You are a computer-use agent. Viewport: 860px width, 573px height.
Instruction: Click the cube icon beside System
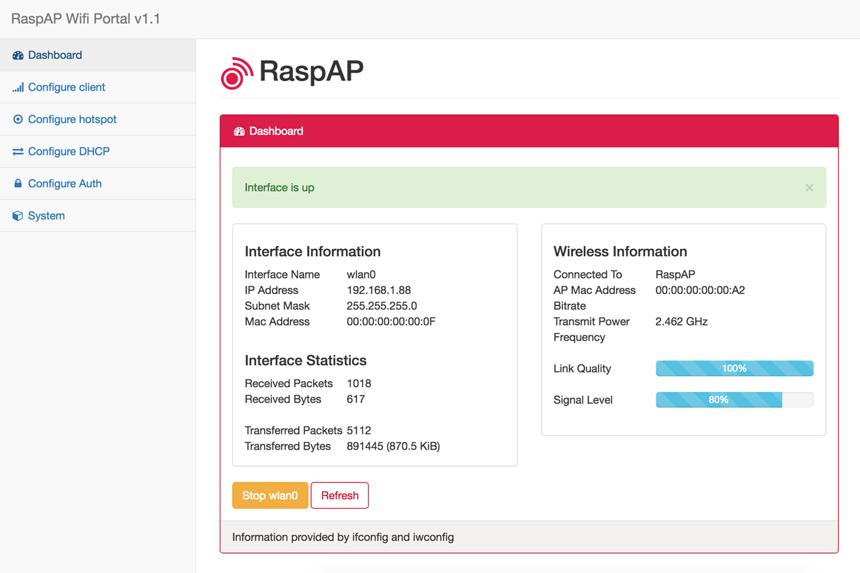tap(18, 215)
